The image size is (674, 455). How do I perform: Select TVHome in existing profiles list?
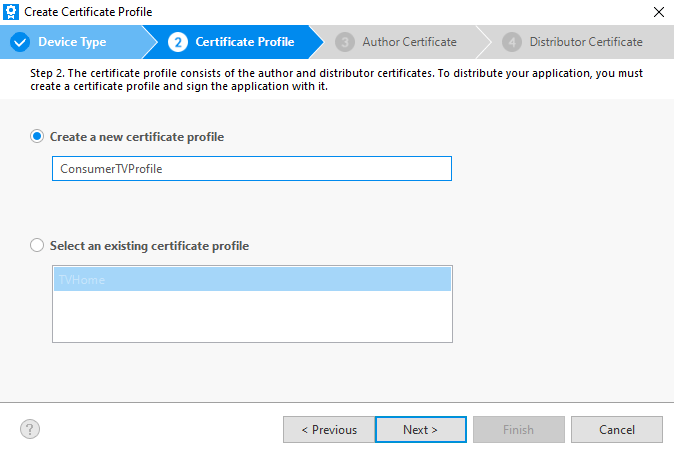coord(252,279)
